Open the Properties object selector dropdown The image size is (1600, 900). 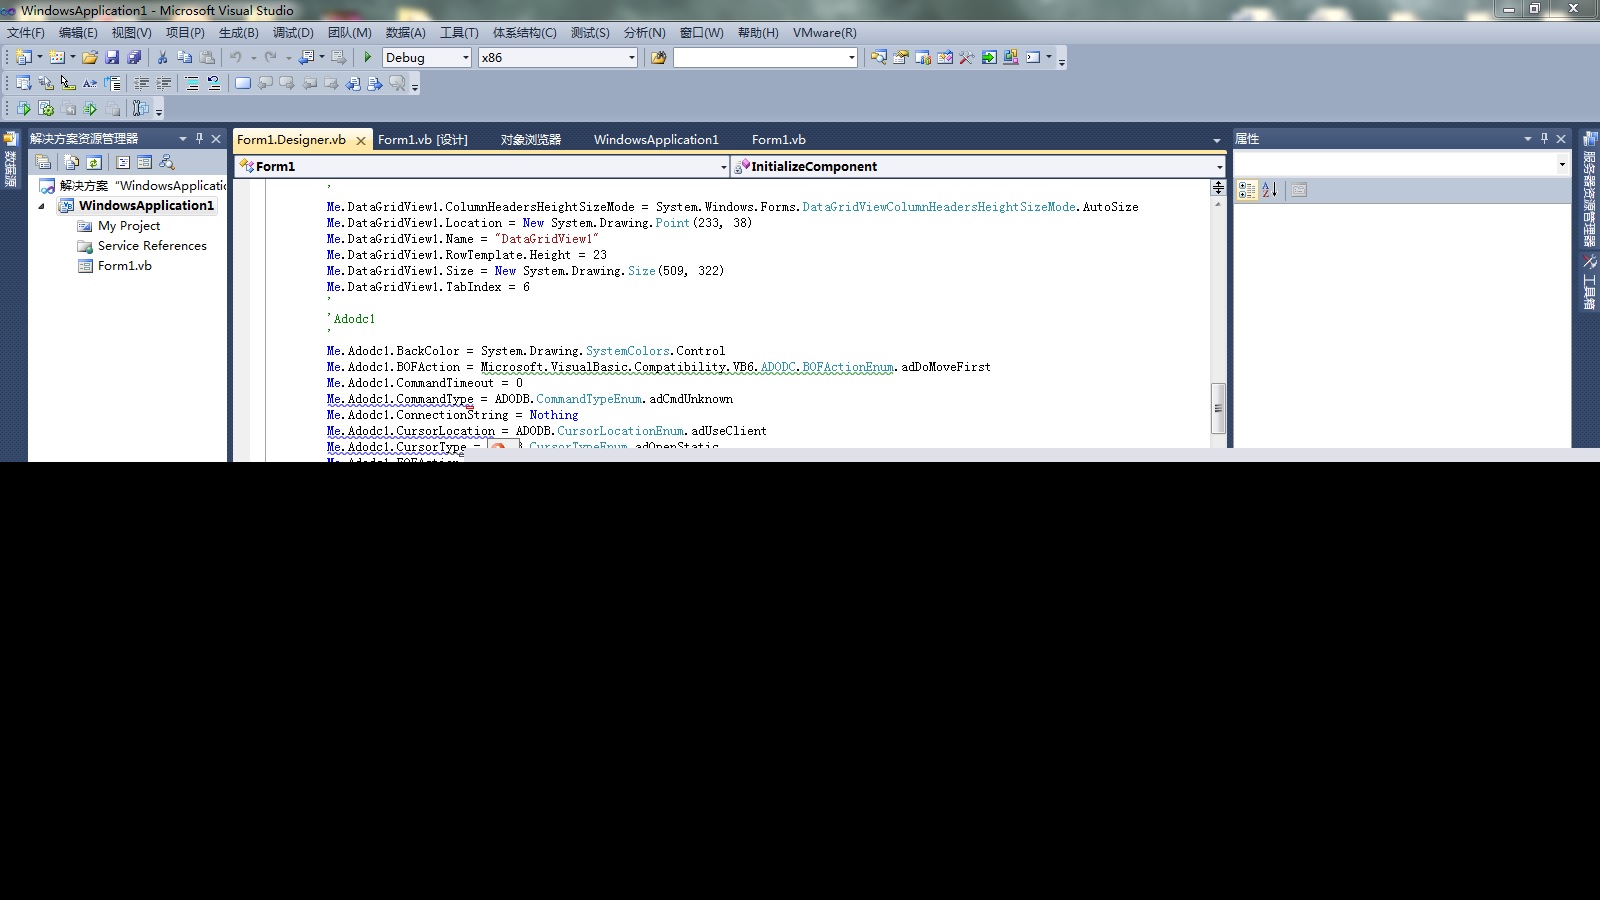point(1562,164)
